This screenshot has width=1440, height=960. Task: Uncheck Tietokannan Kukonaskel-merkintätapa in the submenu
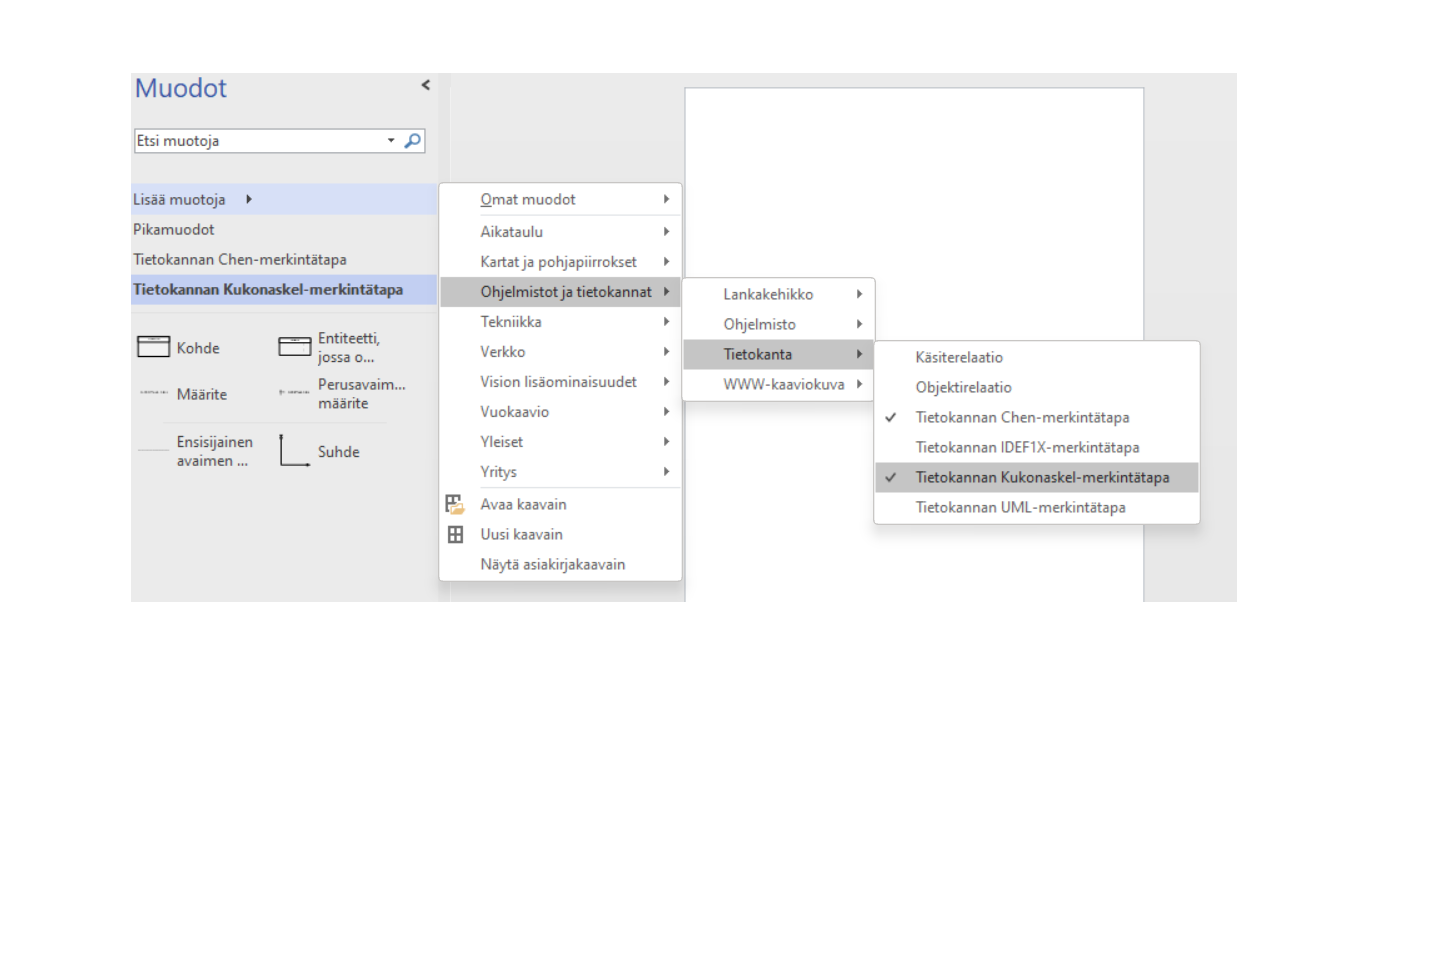coord(1041,477)
